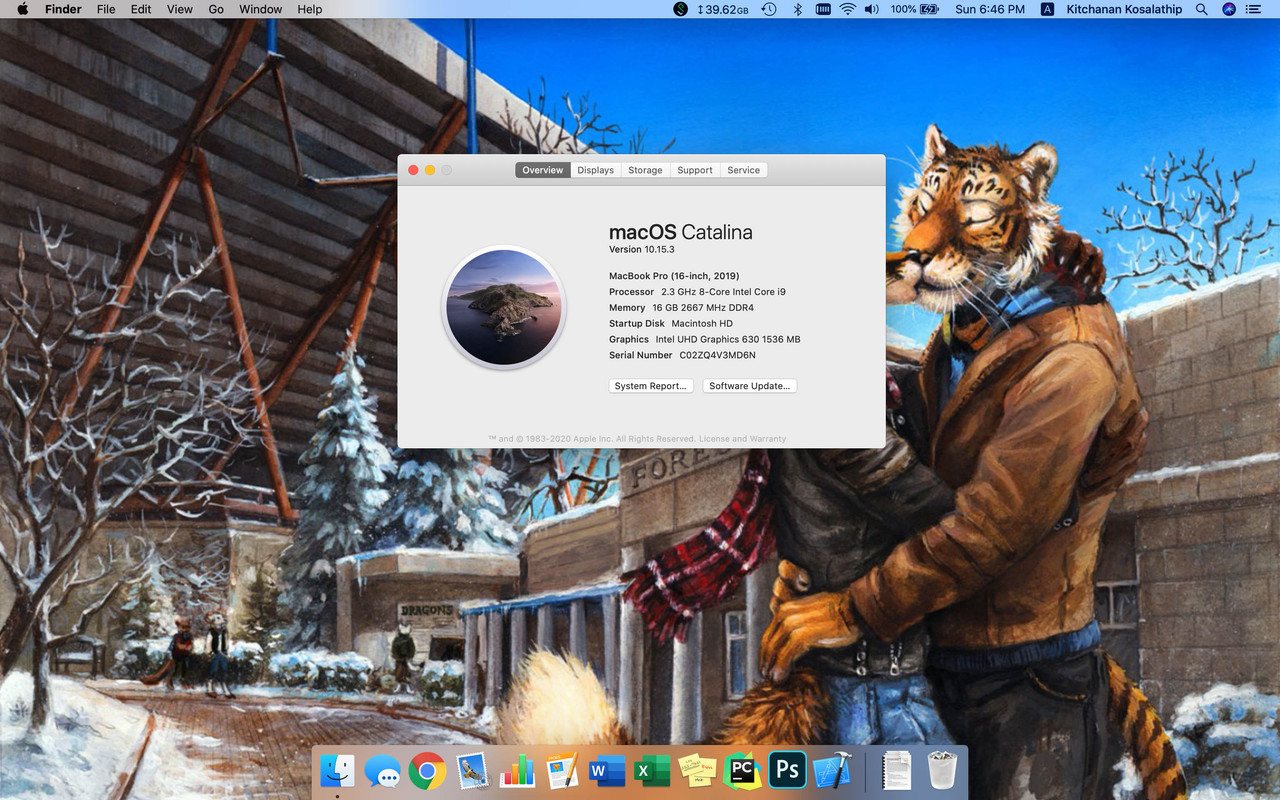This screenshot has width=1280, height=800.
Task: Launch Messages from the Dock
Action: click(382, 771)
